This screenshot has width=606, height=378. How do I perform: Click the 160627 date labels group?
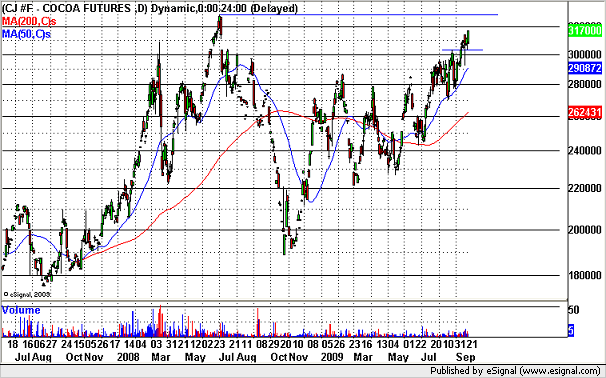(x=39, y=344)
